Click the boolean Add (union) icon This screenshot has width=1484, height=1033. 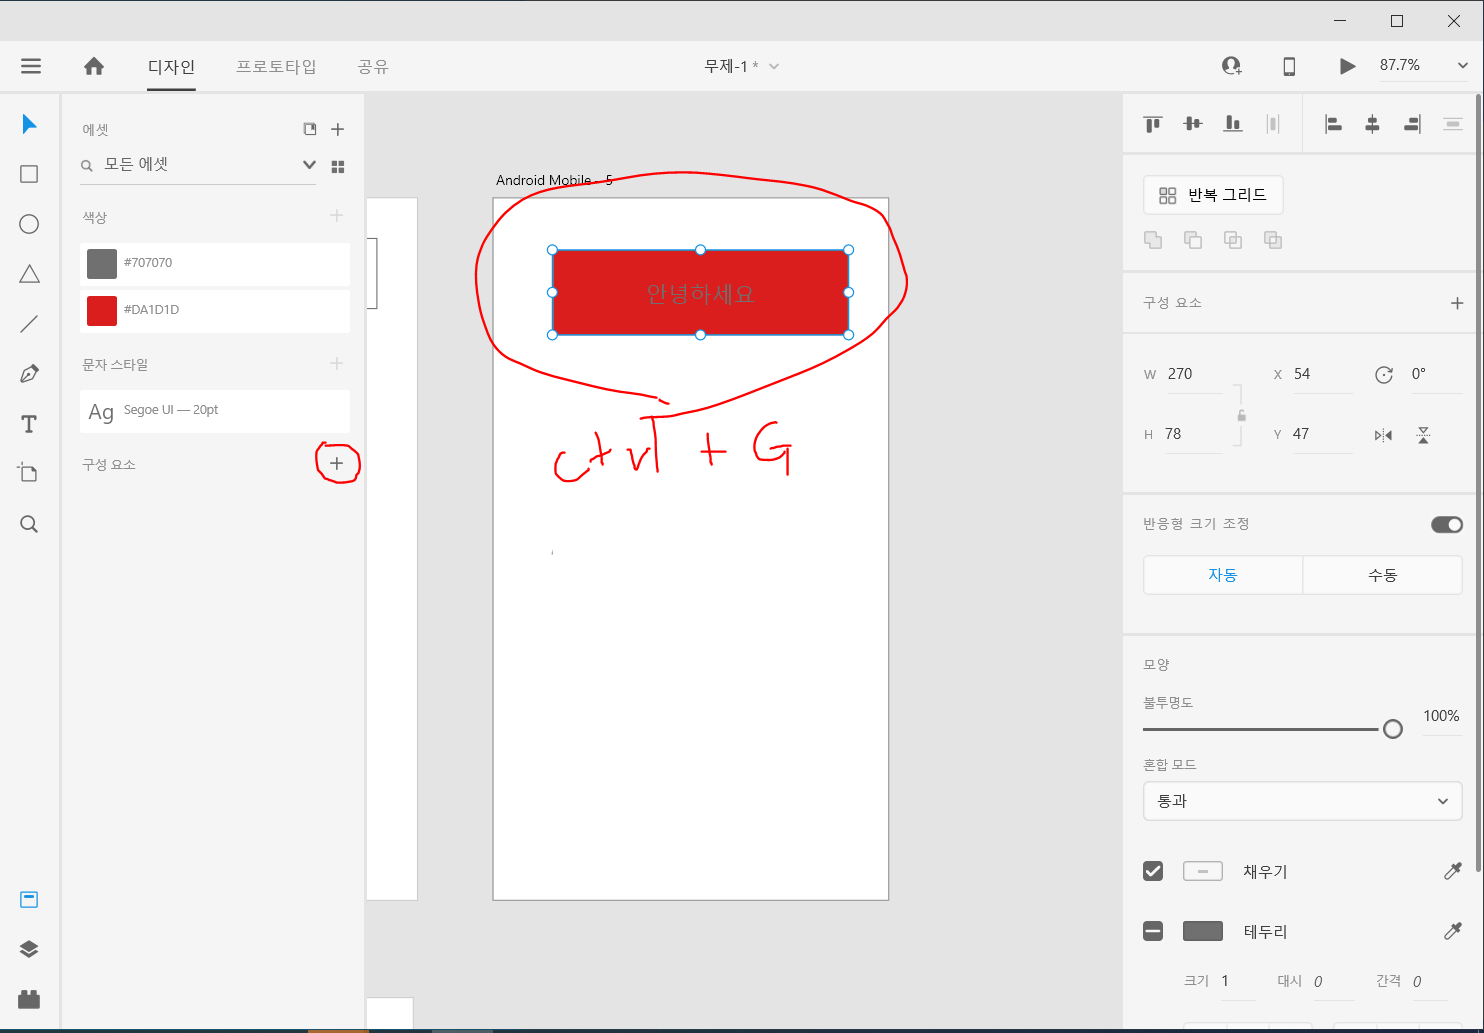point(1153,240)
